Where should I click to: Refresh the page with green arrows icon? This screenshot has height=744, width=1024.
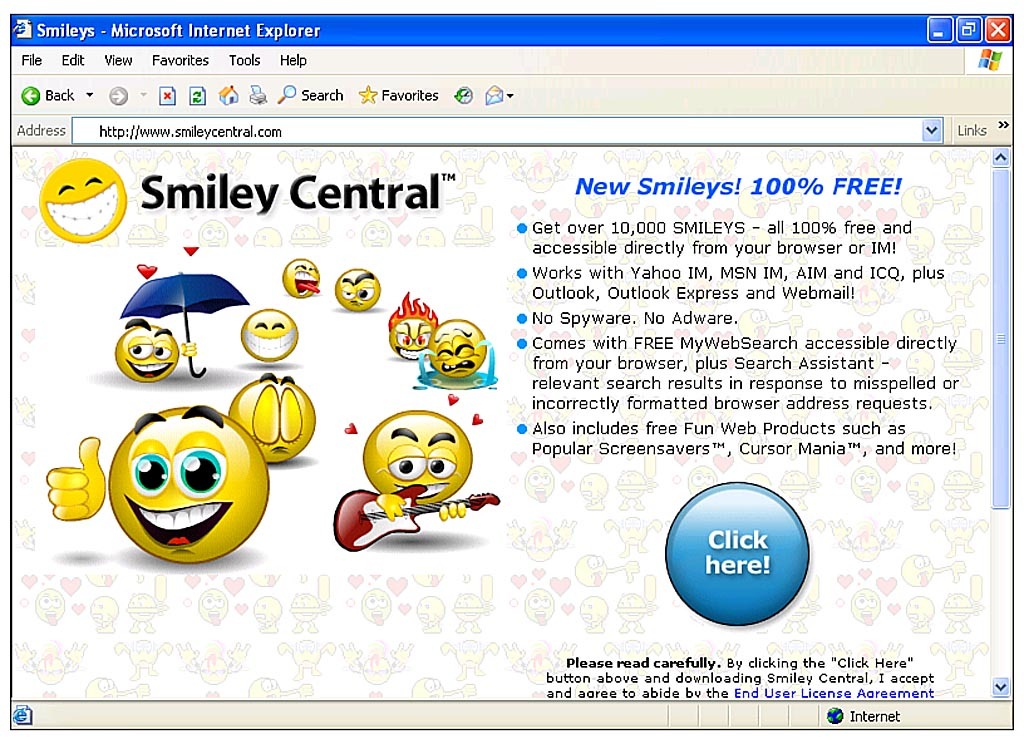coord(197,96)
